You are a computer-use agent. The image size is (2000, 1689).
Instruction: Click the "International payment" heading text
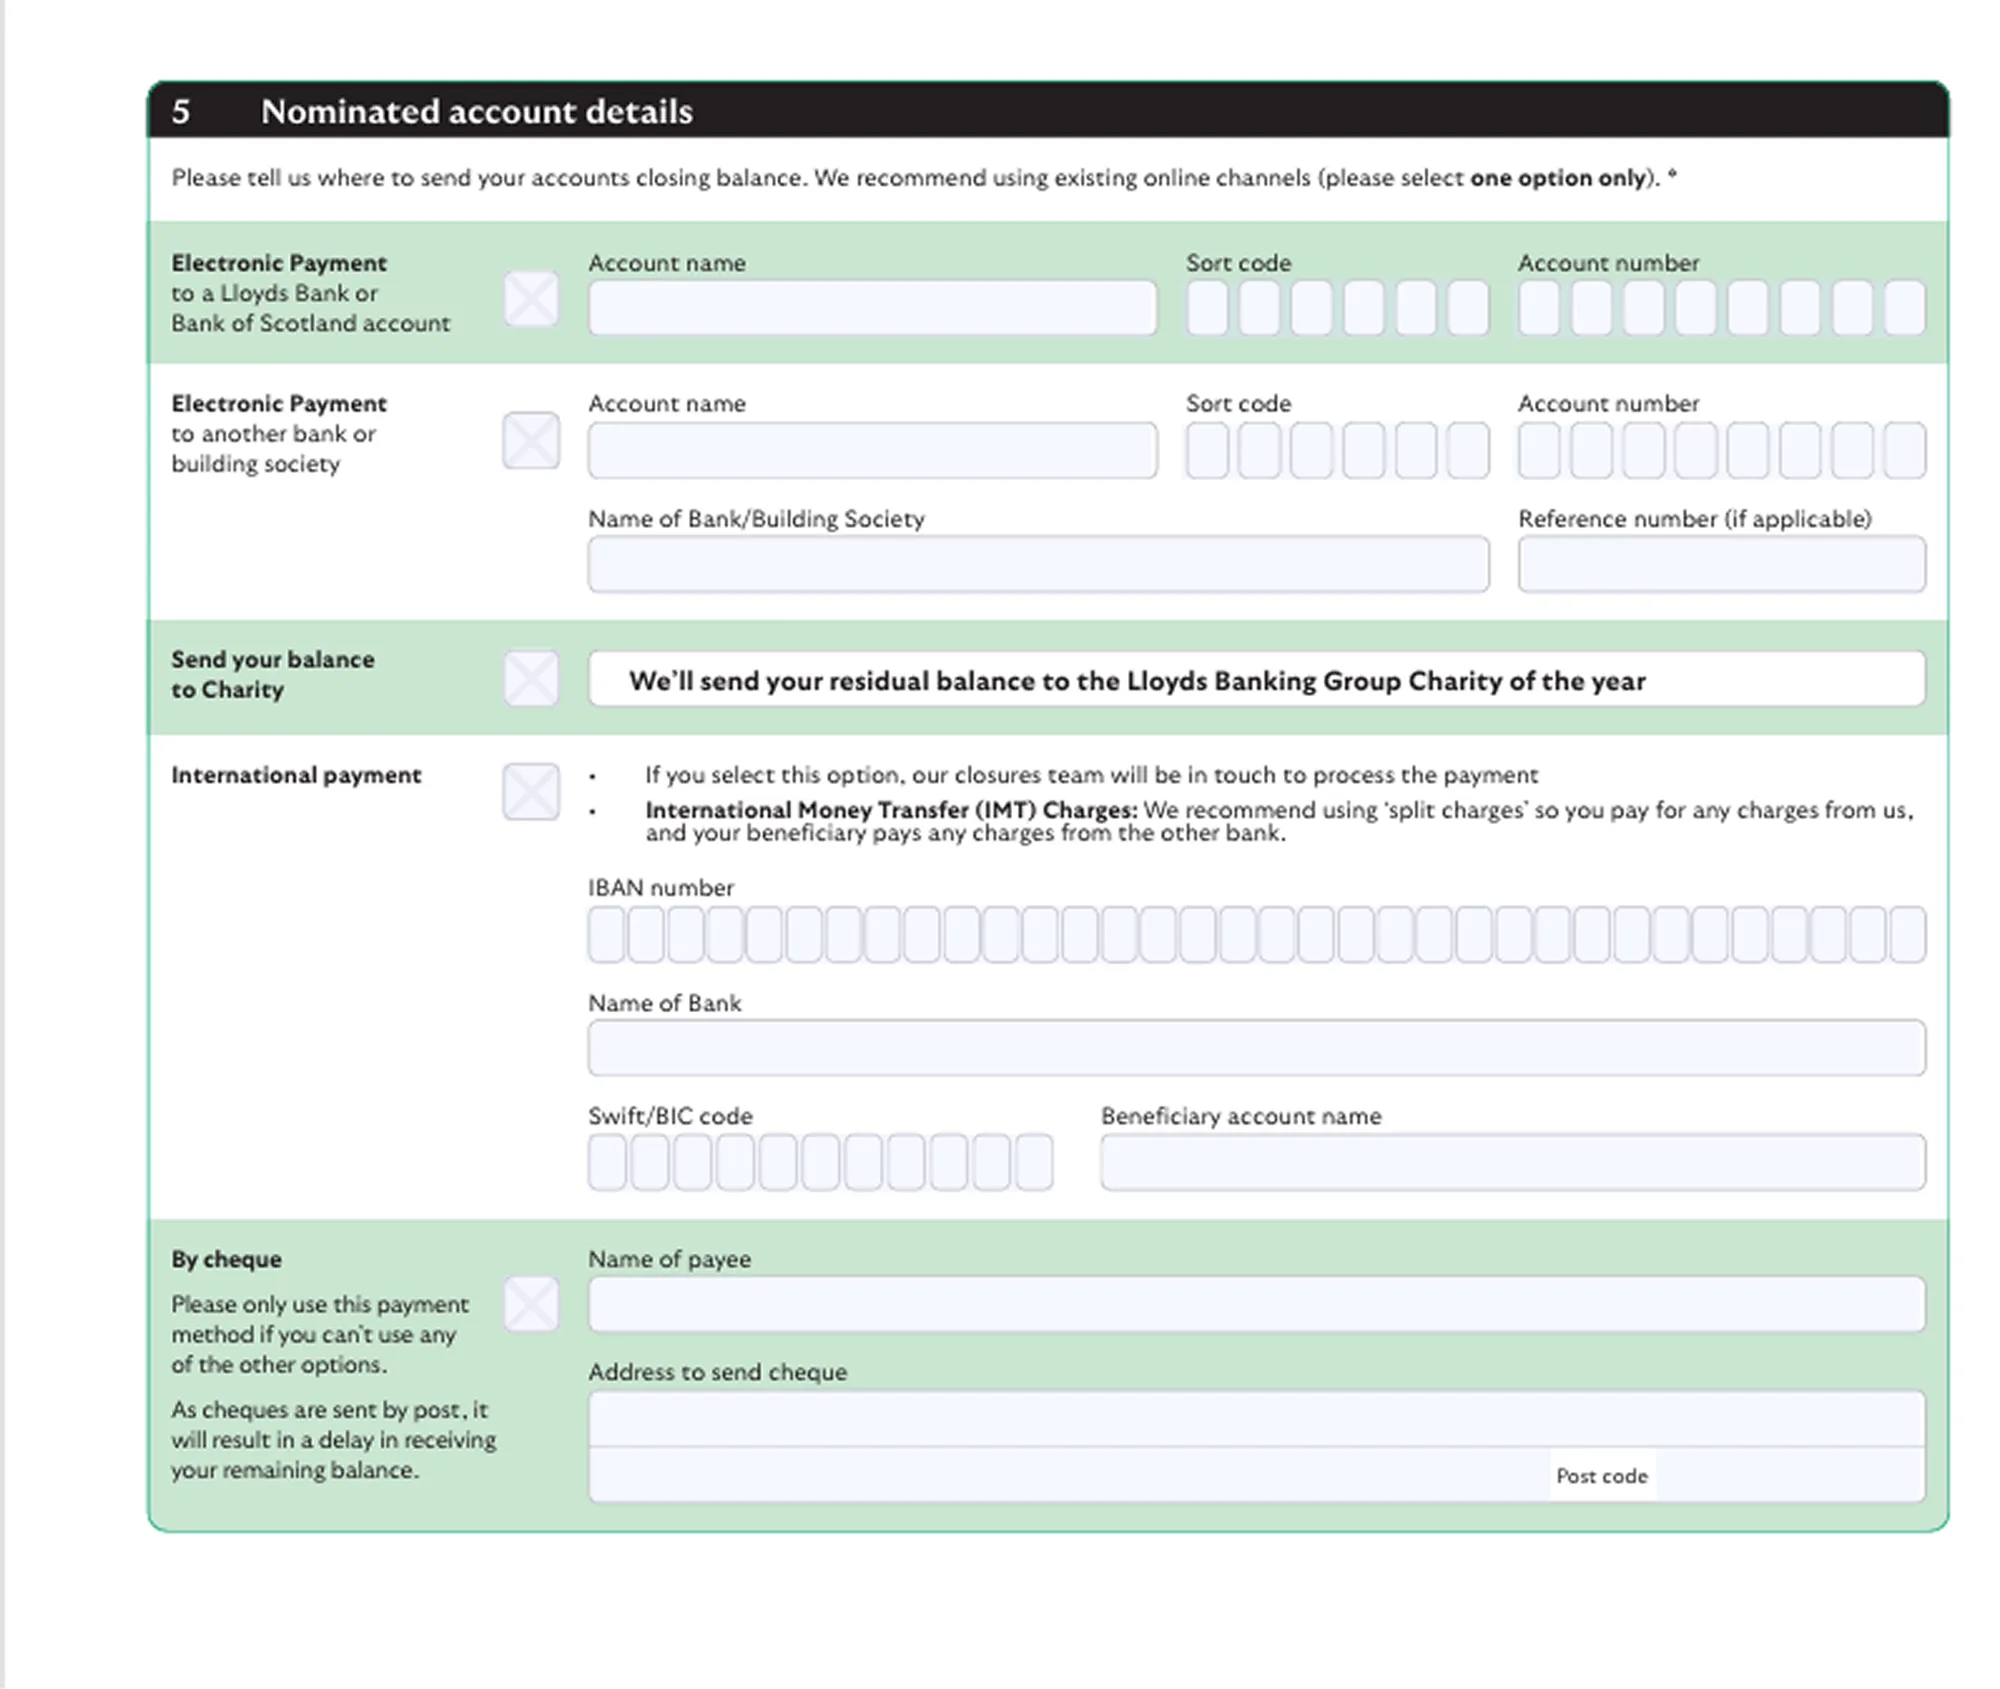tap(296, 775)
